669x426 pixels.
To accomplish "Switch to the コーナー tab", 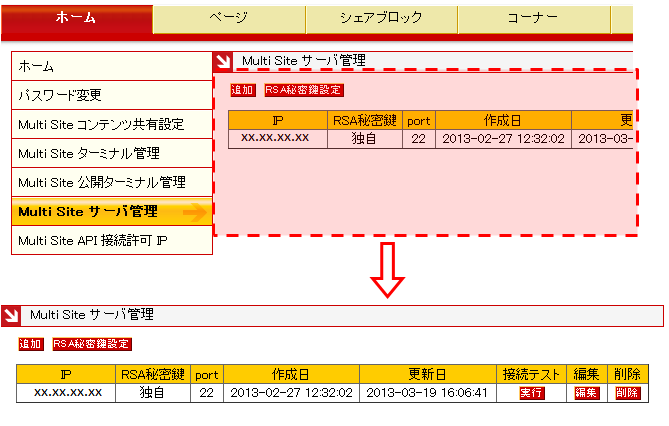I will (x=534, y=19).
